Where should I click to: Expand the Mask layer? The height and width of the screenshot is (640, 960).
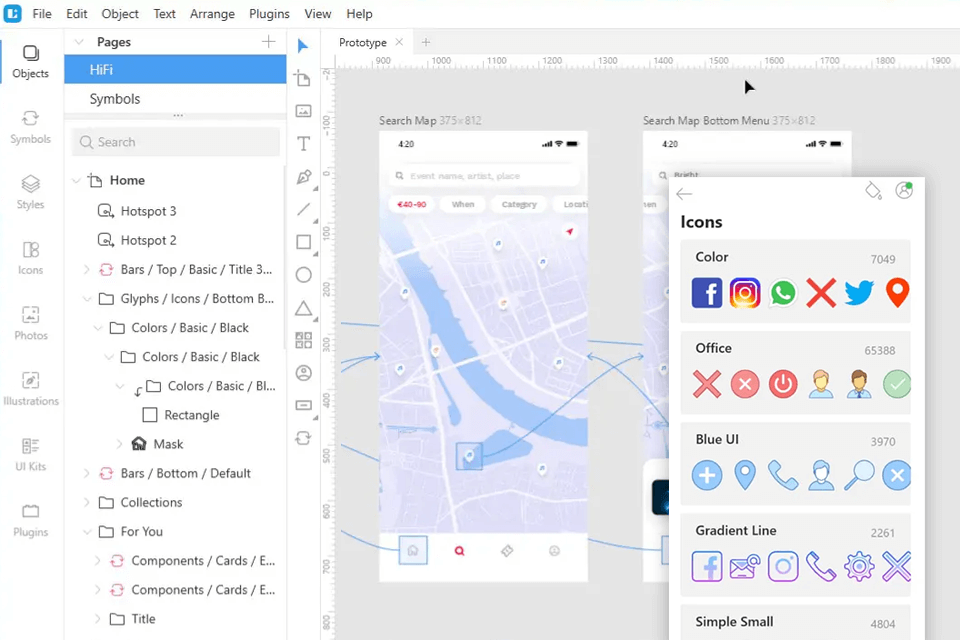pos(119,444)
